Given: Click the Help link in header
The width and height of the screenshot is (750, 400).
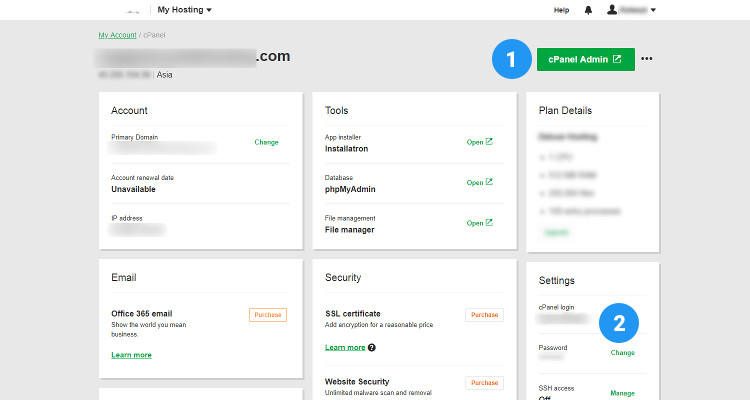Looking at the screenshot, I should (561, 10).
